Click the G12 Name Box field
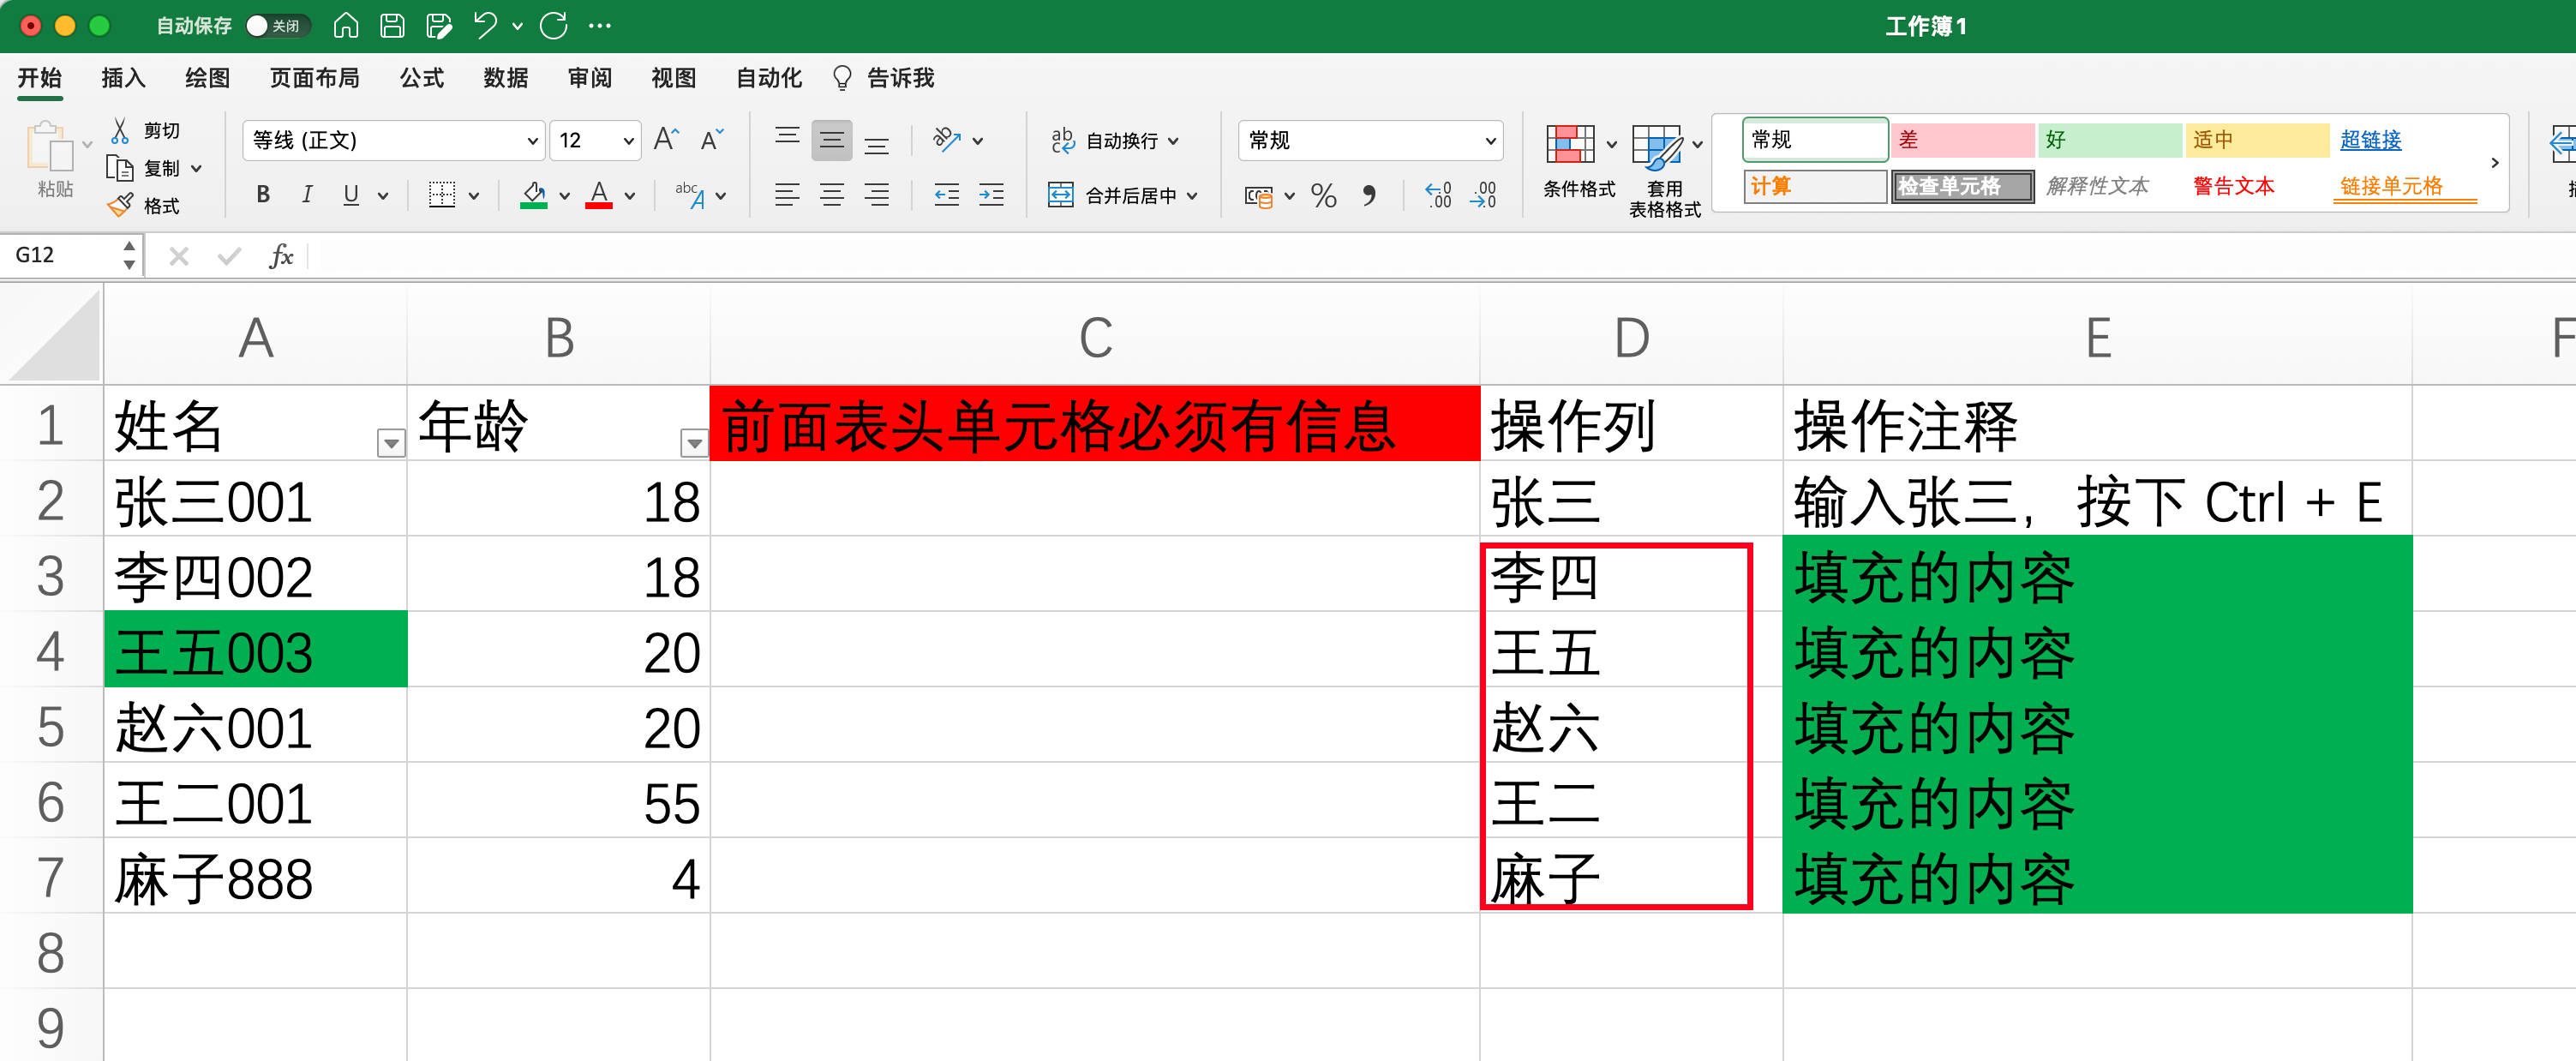Screen dimensions: 2576x1061 click(62, 255)
